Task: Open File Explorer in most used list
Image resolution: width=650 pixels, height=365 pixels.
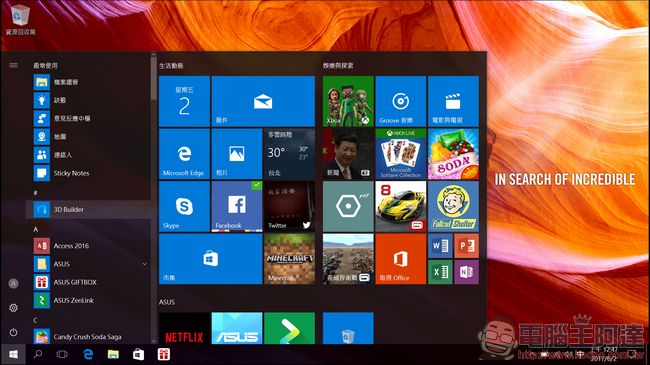Action: 89,82
